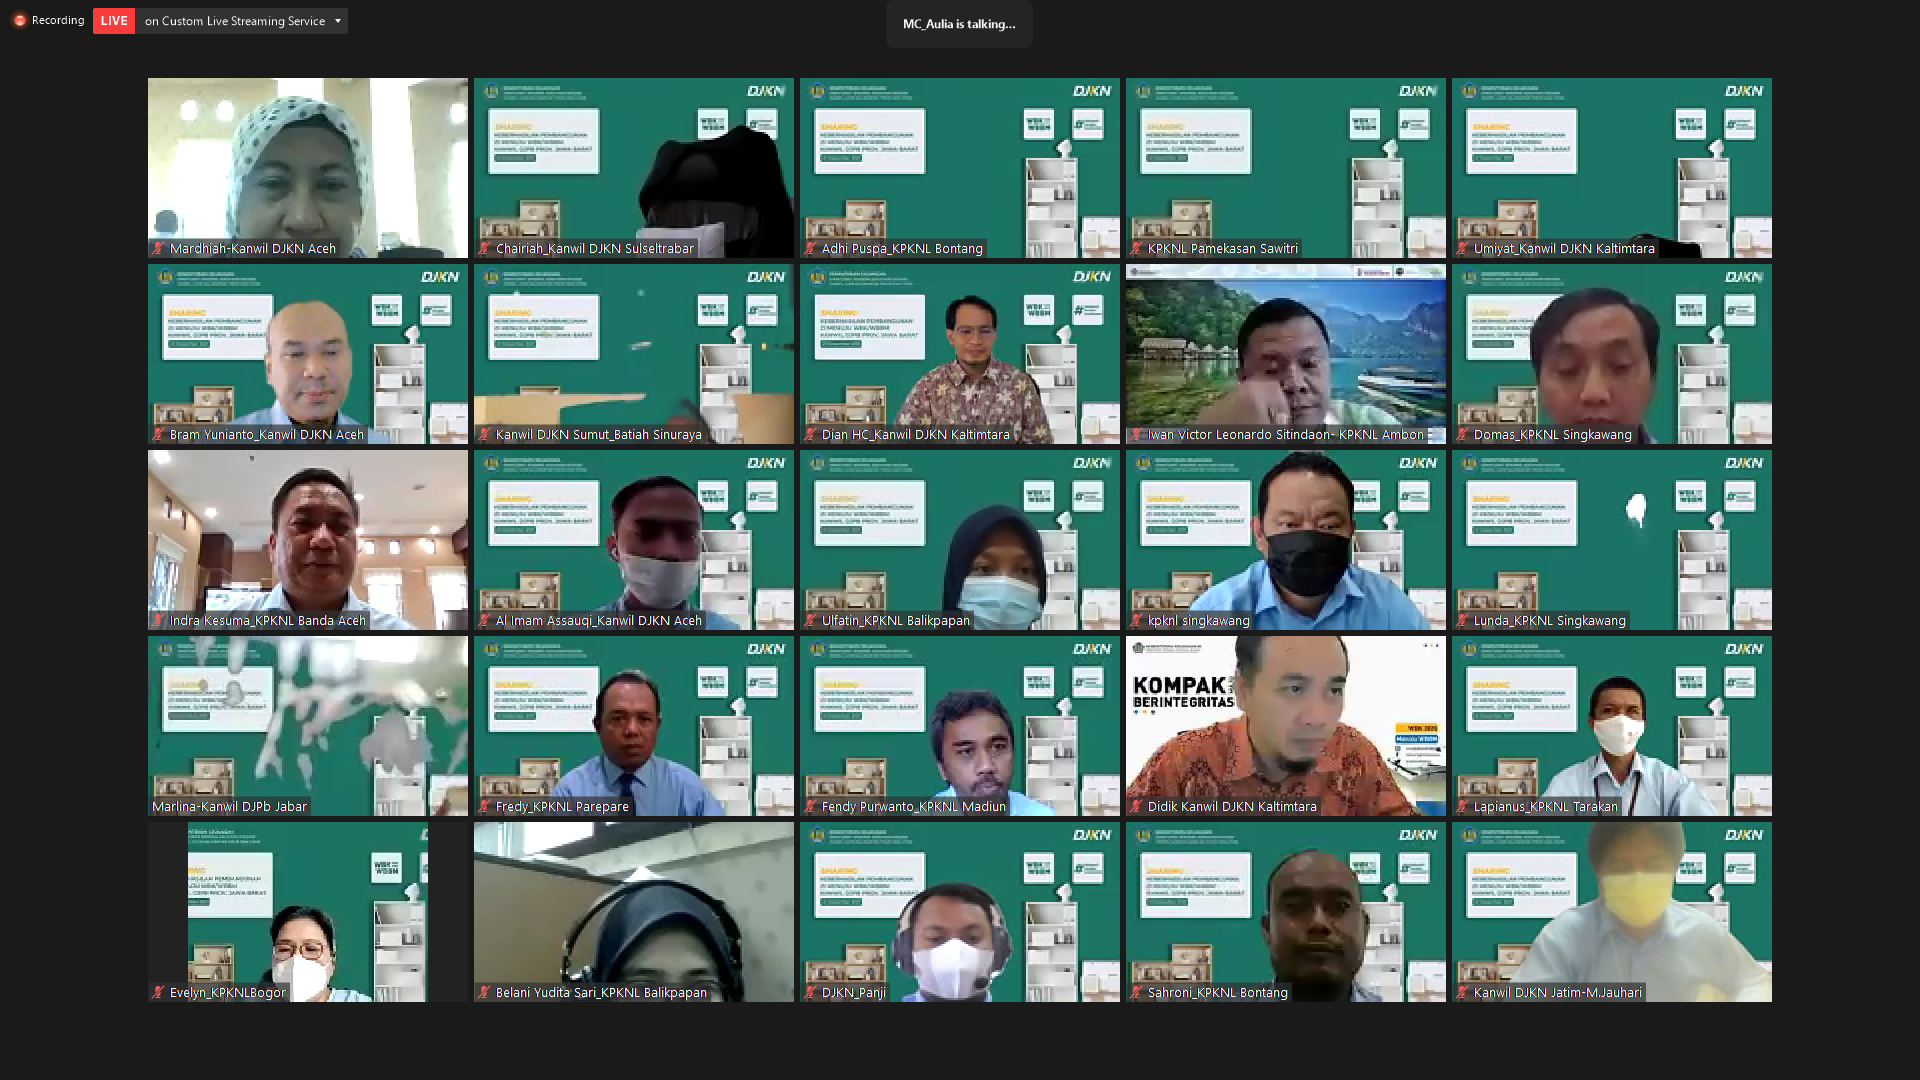Image resolution: width=1920 pixels, height=1080 pixels.
Task: Click muted mic icon for Adhi Puspa_KPKNL Bontang
Action: click(810, 249)
